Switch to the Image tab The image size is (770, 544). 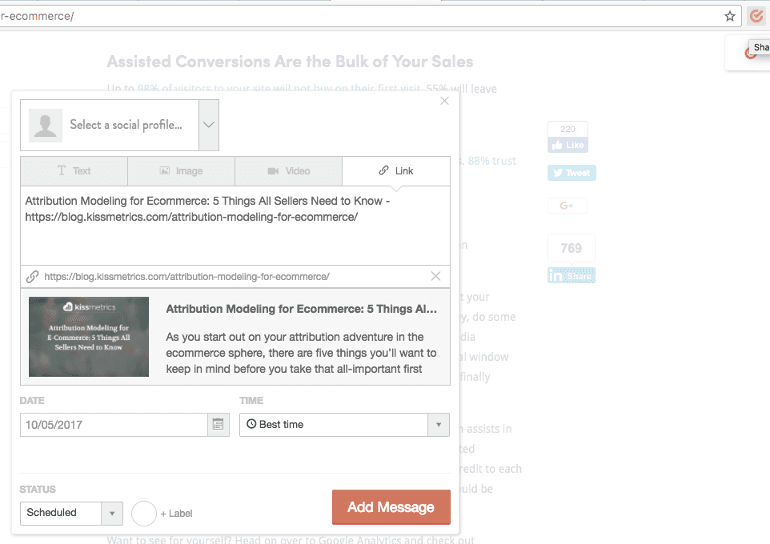[x=181, y=171]
